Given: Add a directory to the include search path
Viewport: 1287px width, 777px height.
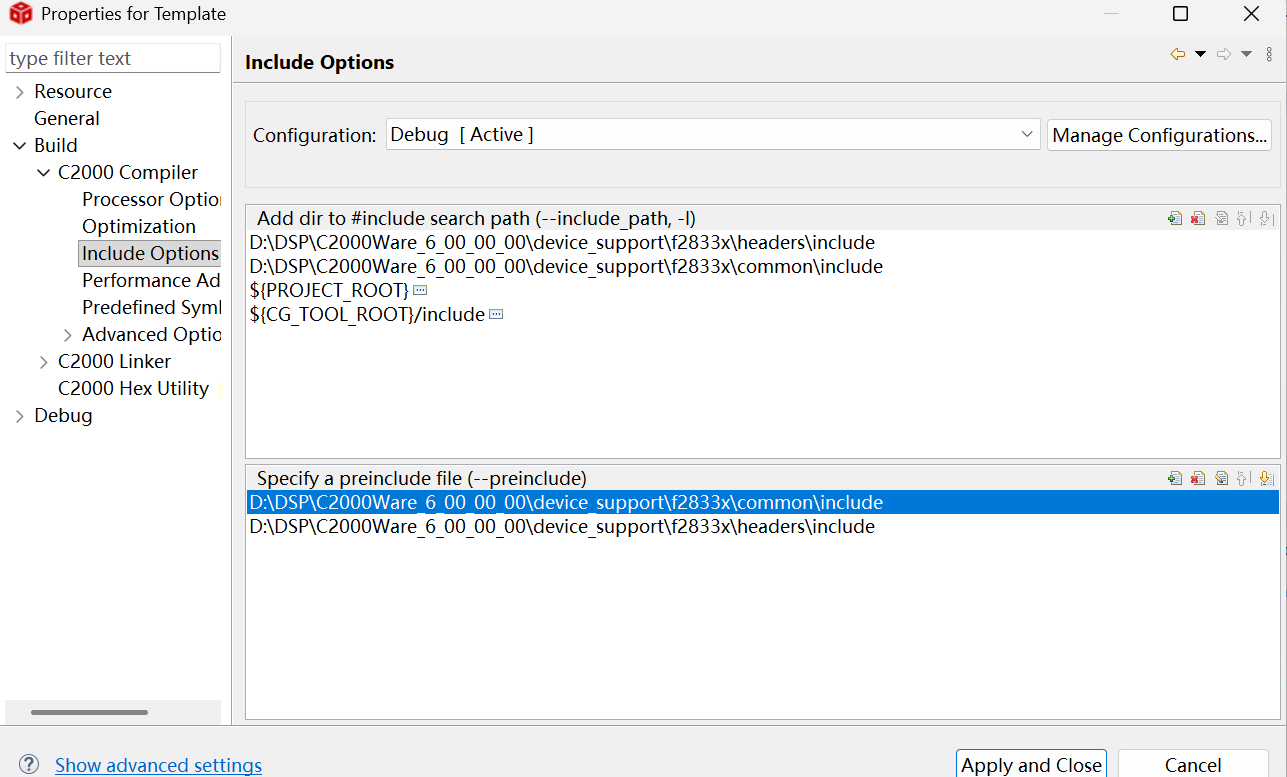Looking at the screenshot, I should click(x=1175, y=218).
